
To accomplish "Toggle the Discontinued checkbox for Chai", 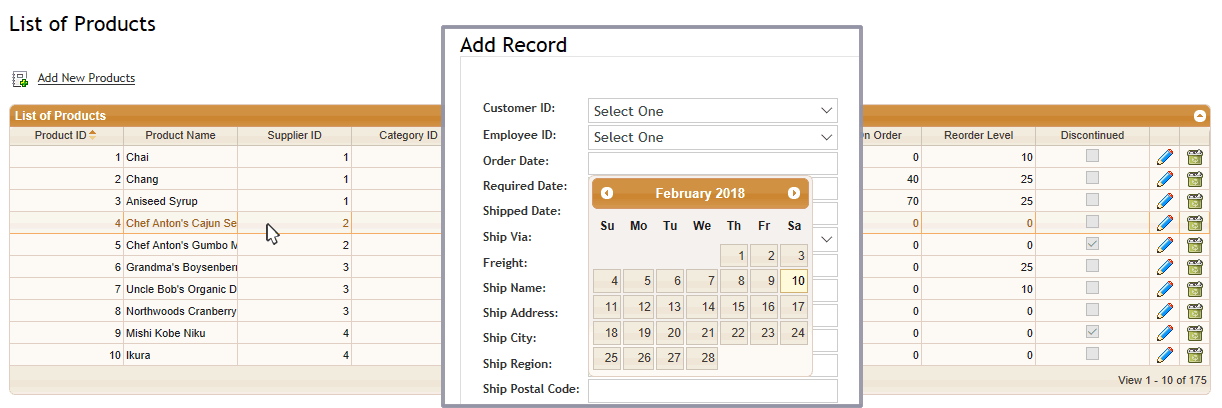I will click(1093, 156).
